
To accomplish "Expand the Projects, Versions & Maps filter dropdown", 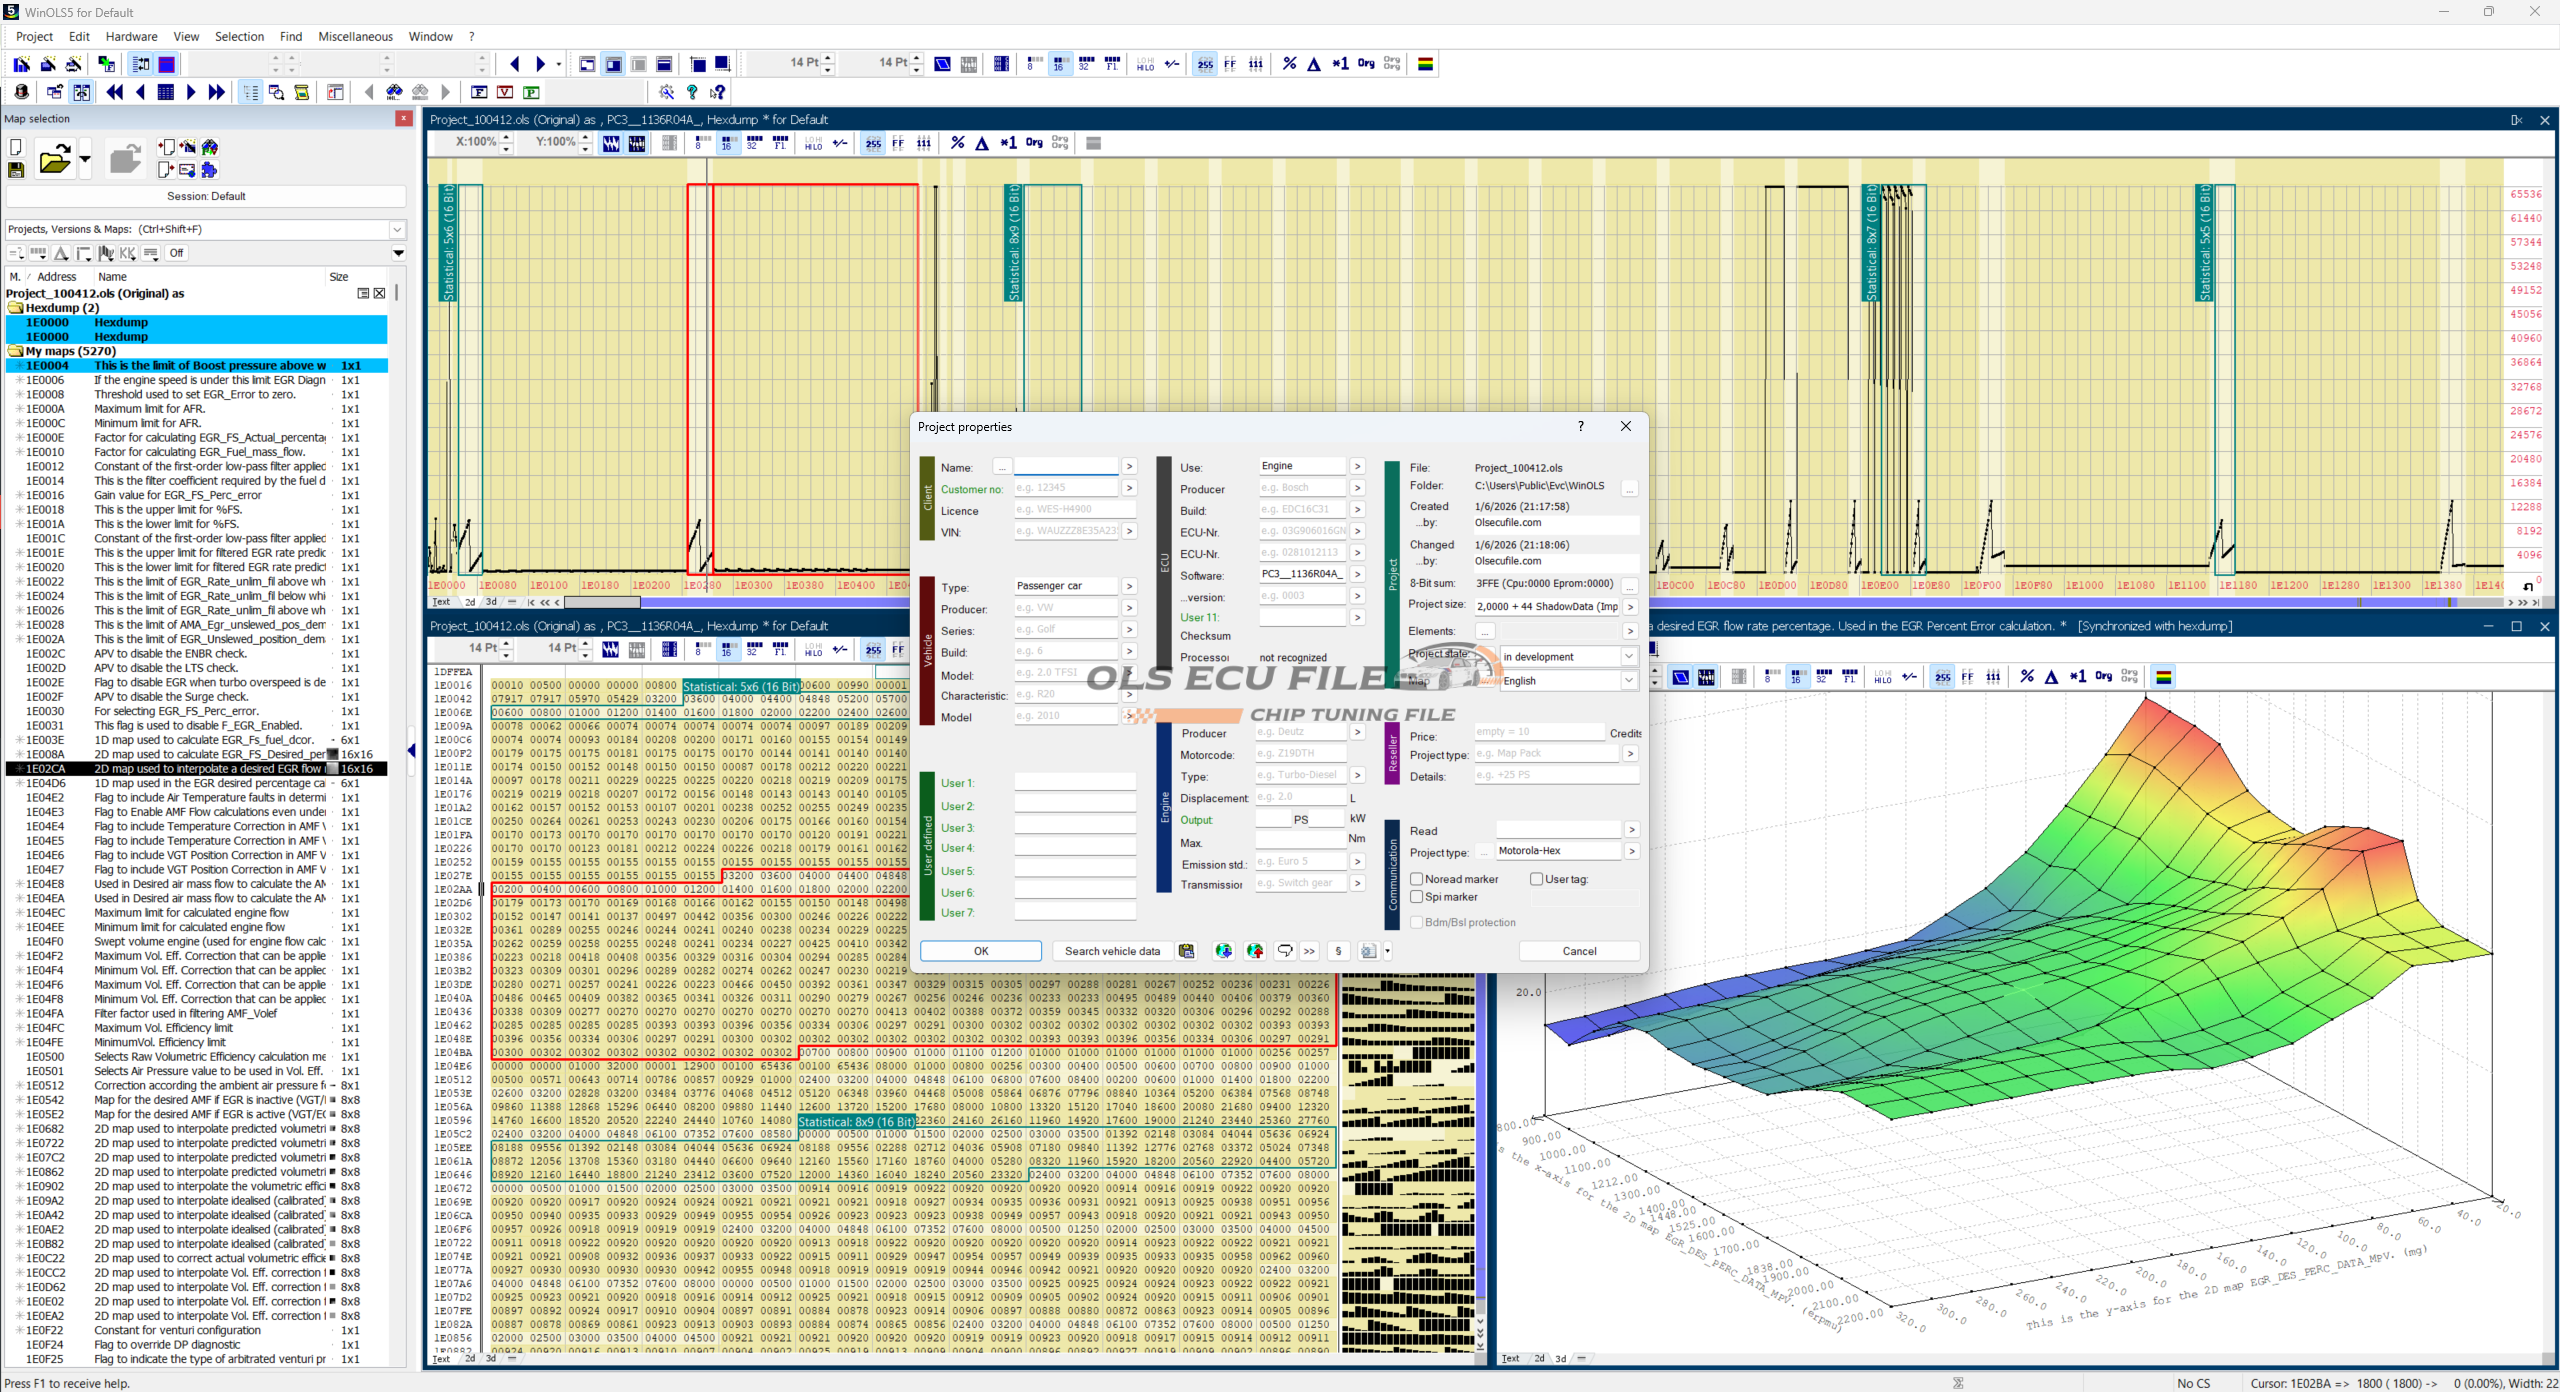I will tap(397, 230).
